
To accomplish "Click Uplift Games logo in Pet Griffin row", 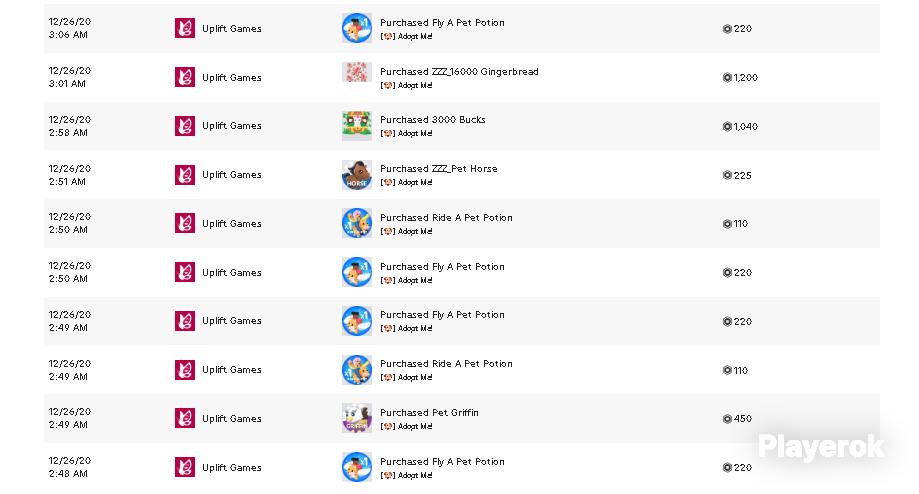I will (185, 418).
